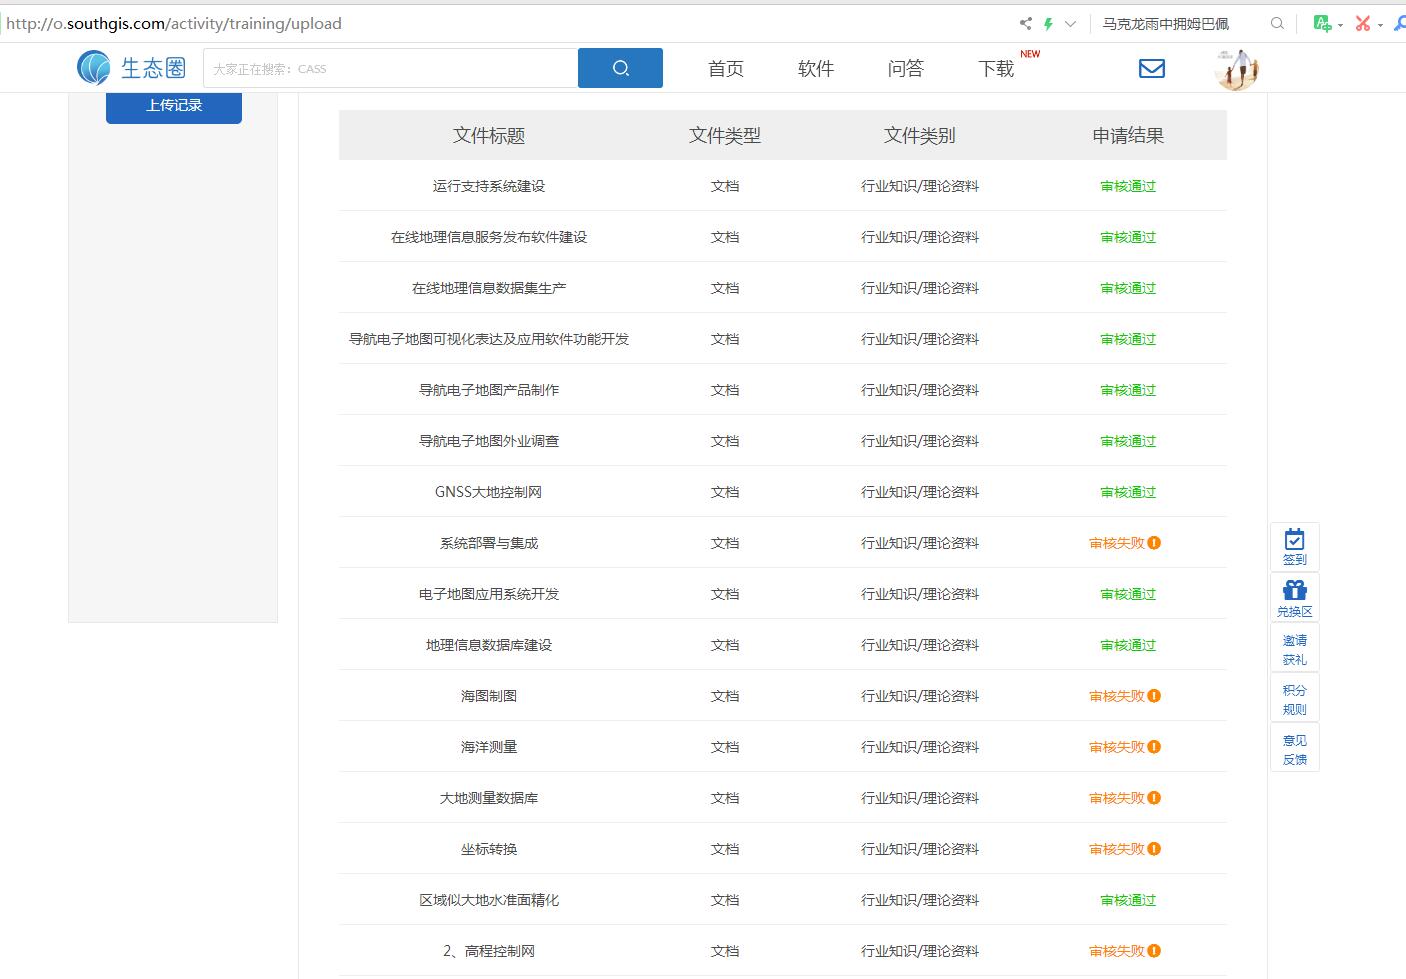Click the file title 海洋测量
Screen dimensions: 1406x979
(489, 747)
